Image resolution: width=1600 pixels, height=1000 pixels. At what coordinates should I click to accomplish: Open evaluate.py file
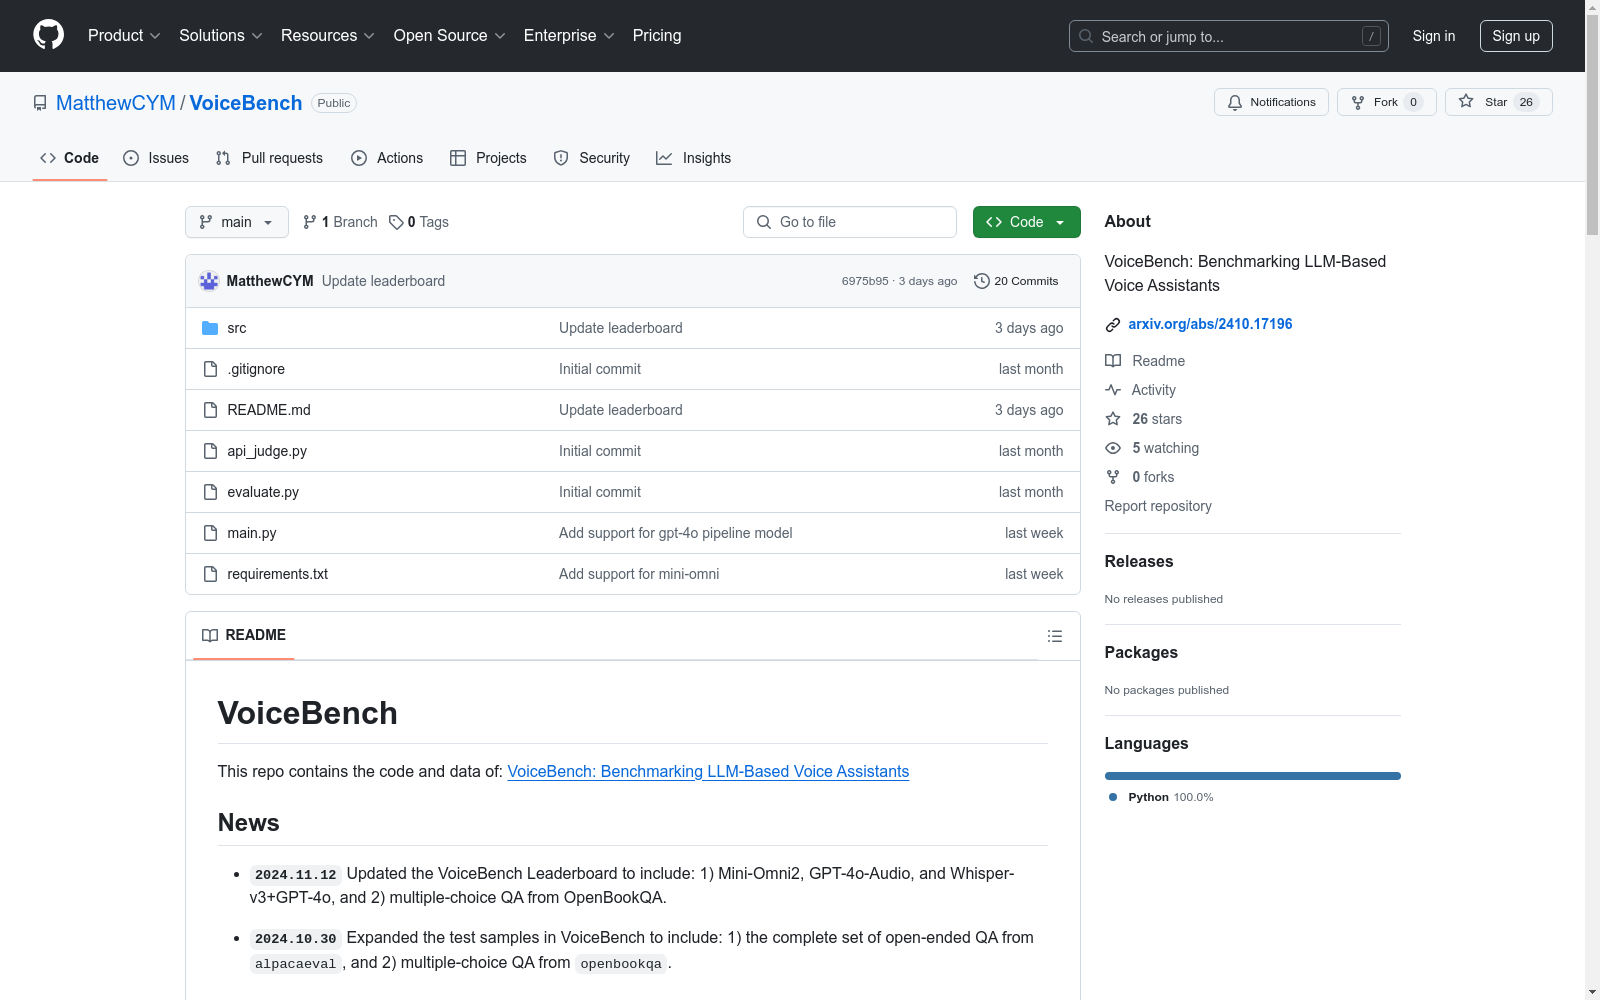click(263, 492)
